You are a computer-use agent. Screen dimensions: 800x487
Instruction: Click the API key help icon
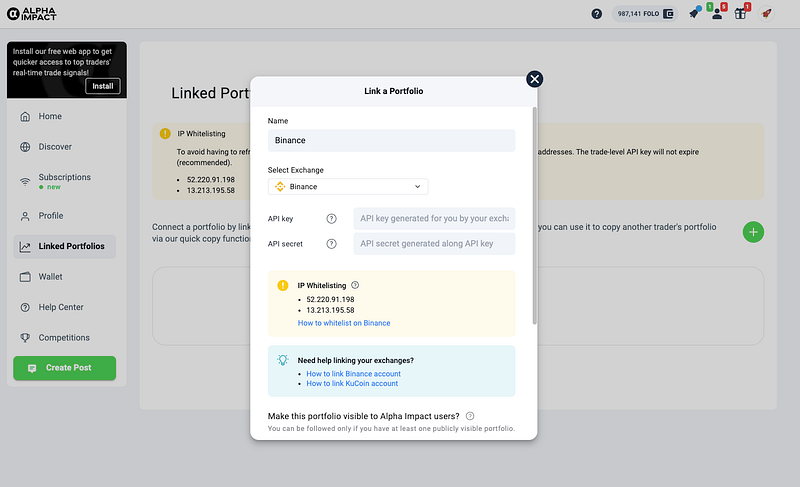click(332, 219)
